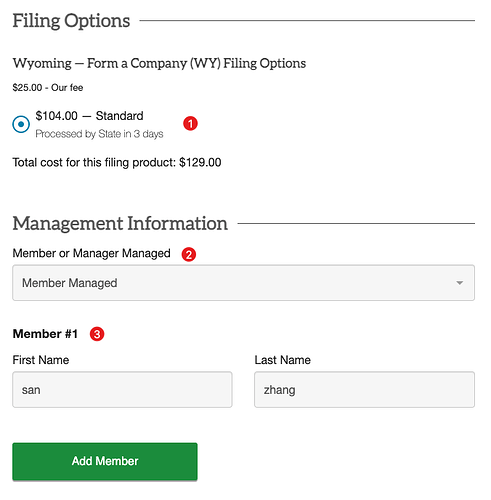
Task: Focus the First Name field containing "san"
Action: [x=122, y=390]
